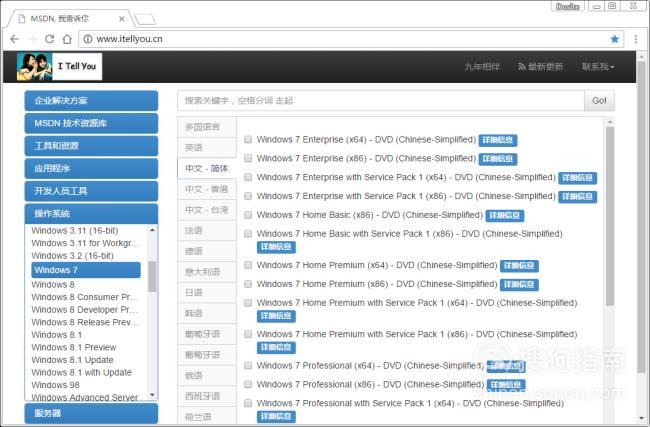
Task: Expand the 联系我 dropdown menu
Action: 598,67
